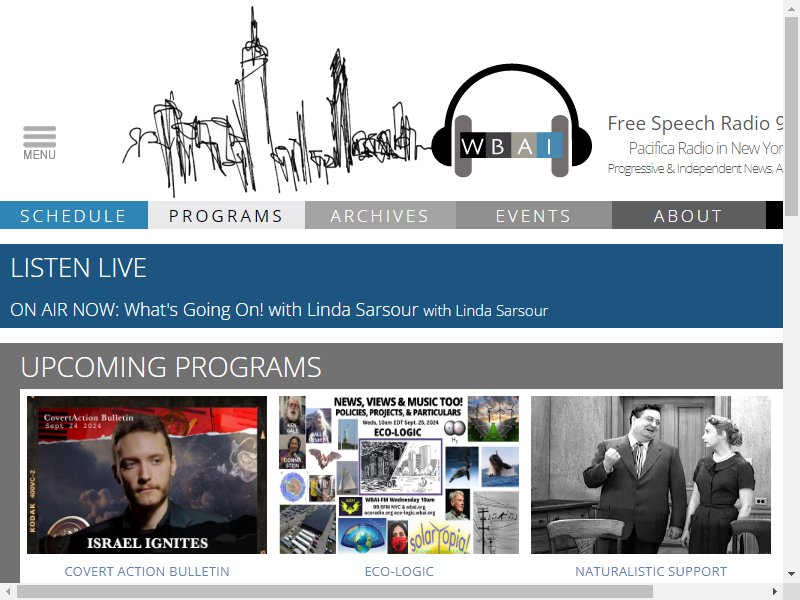Click the LISTEN LIVE heading
Screen dimensions: 800x600
click(x=79, y=268)
